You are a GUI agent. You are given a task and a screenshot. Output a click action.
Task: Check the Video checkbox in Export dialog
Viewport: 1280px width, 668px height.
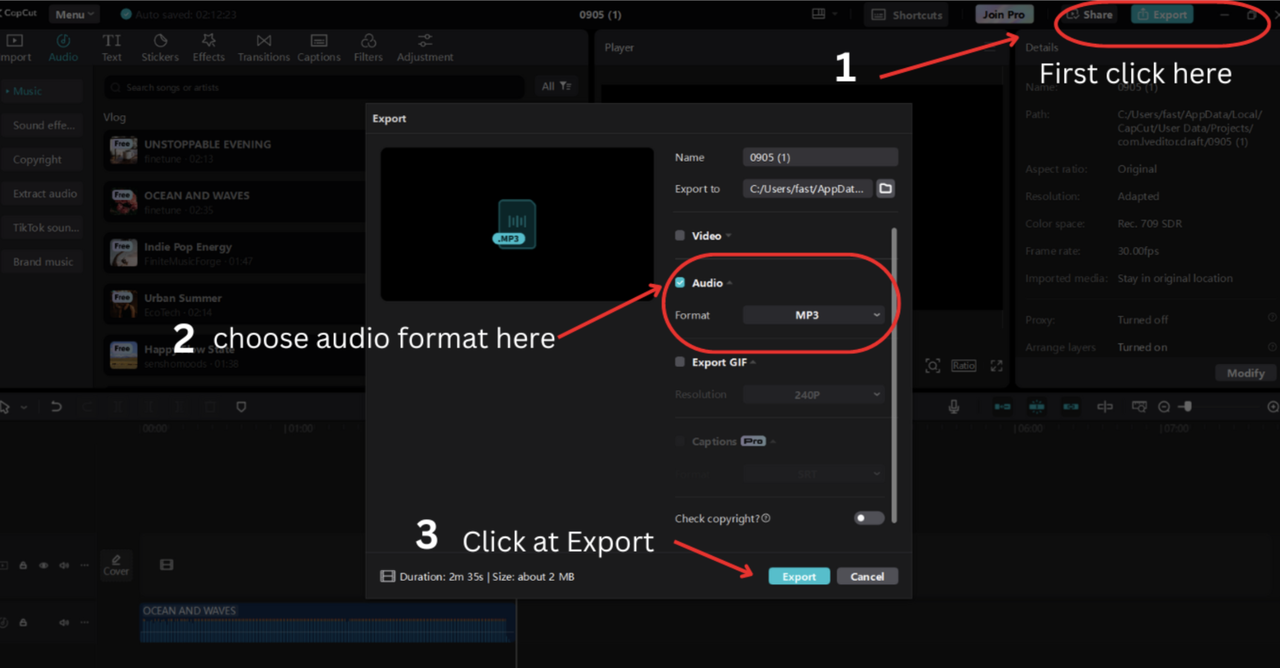coord(680,236)
